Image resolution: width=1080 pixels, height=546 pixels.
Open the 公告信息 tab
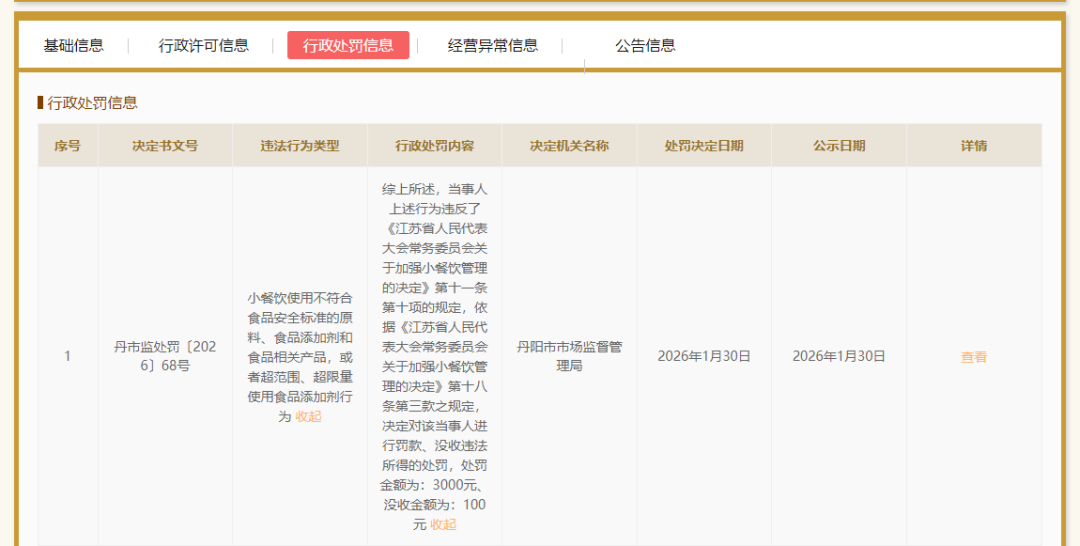point(645,45)
